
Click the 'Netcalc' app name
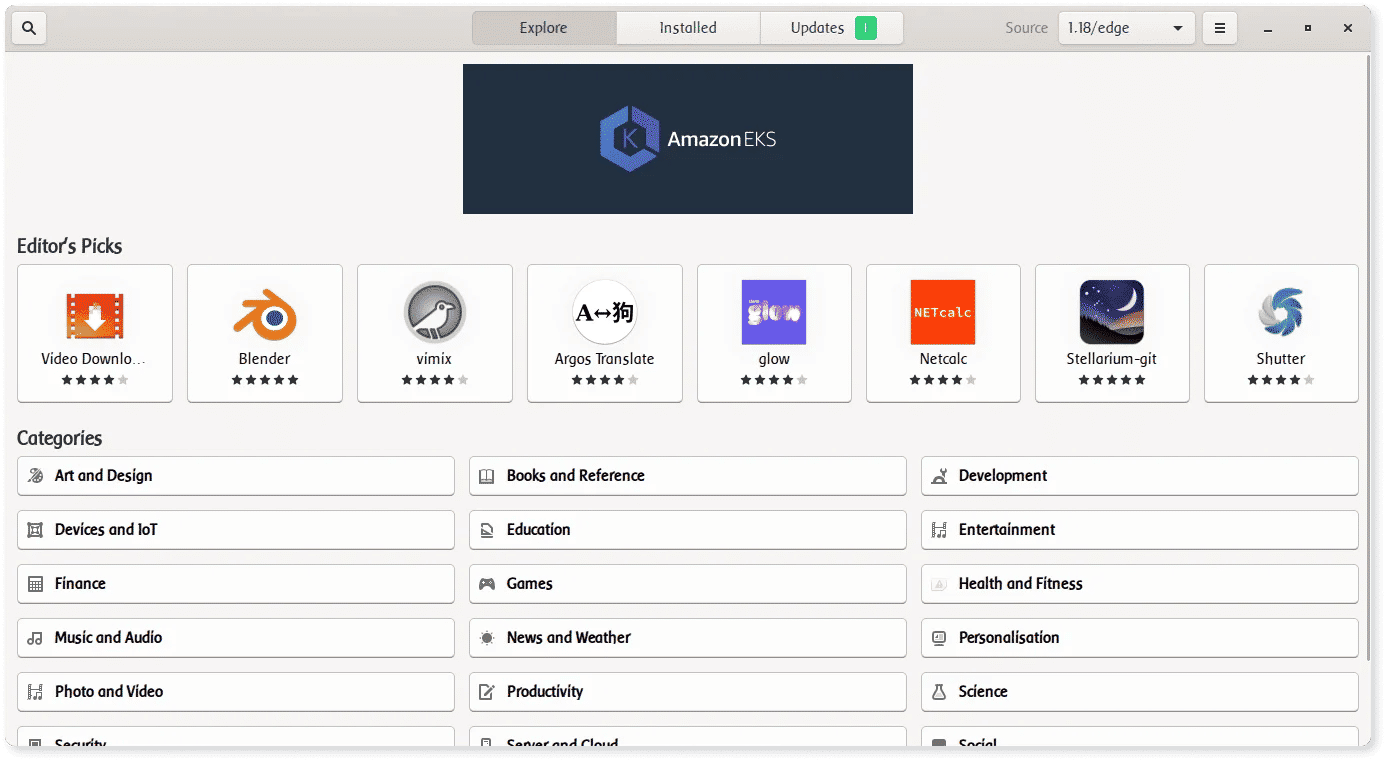pyautogui.click(x=944, y=359)
